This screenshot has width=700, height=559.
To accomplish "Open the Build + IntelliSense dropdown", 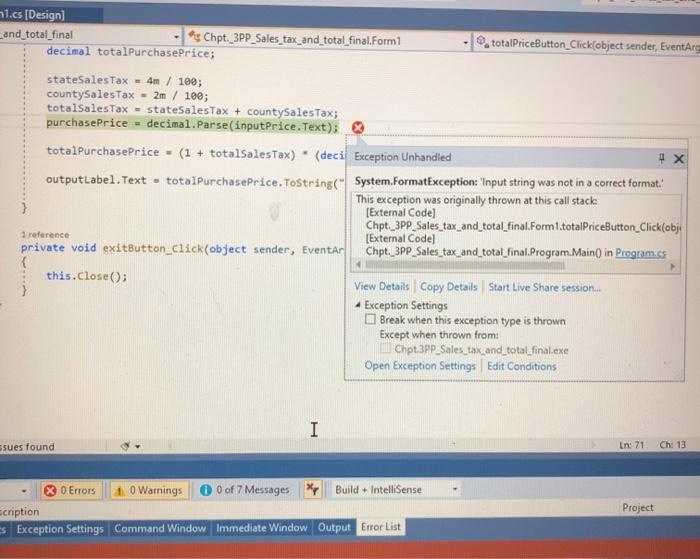I will [396, 489].
